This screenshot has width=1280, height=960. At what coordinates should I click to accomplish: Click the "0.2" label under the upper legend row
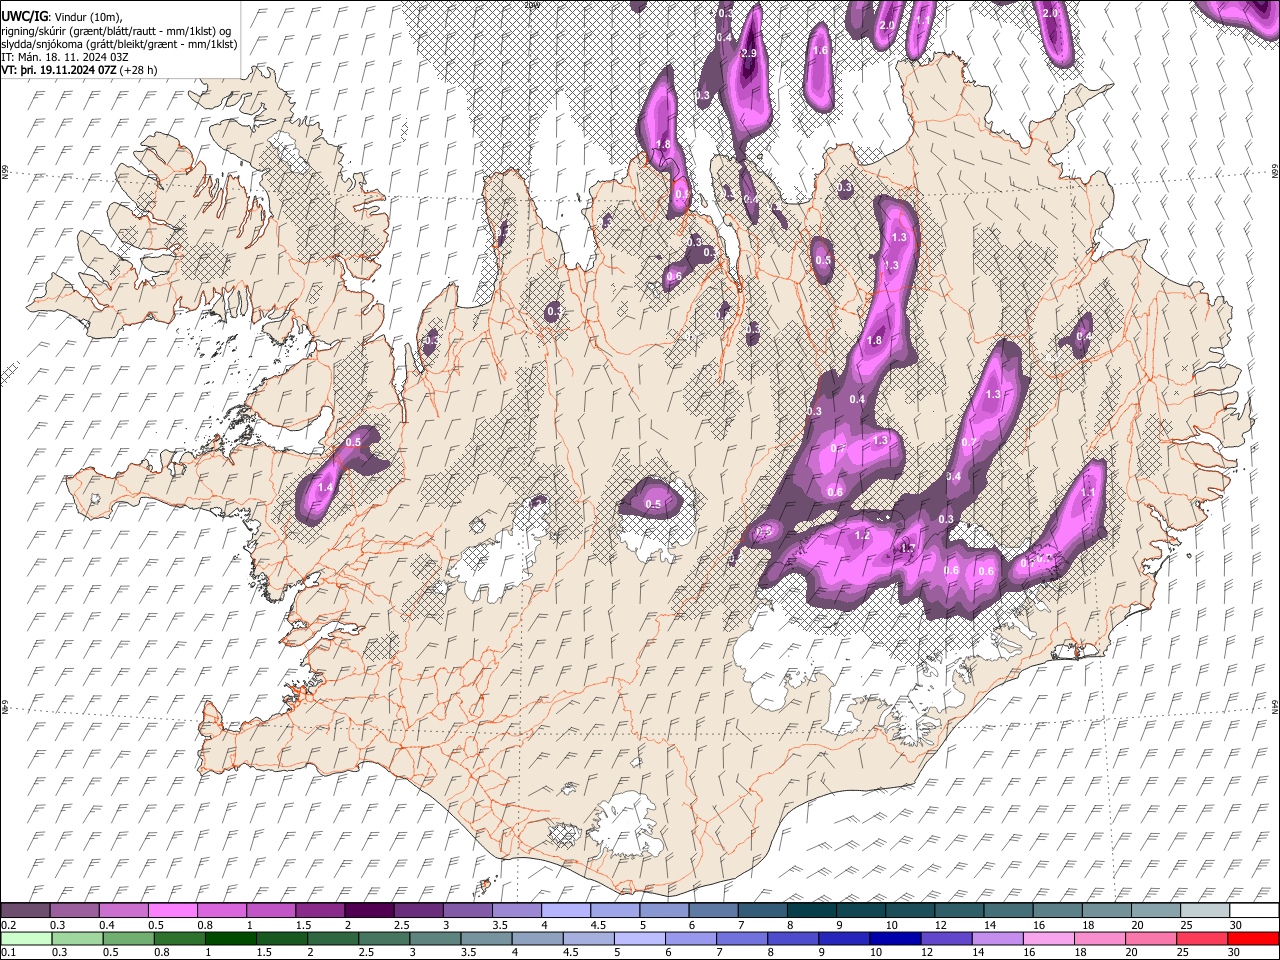[x=7, y=925]
